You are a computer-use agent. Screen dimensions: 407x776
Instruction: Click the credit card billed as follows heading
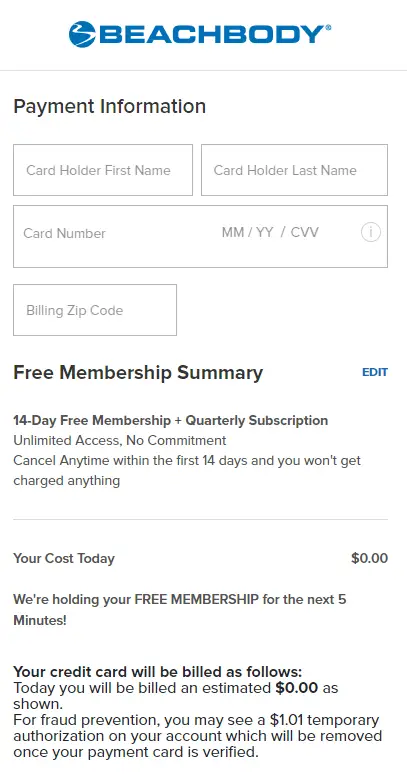click(157, 672)
